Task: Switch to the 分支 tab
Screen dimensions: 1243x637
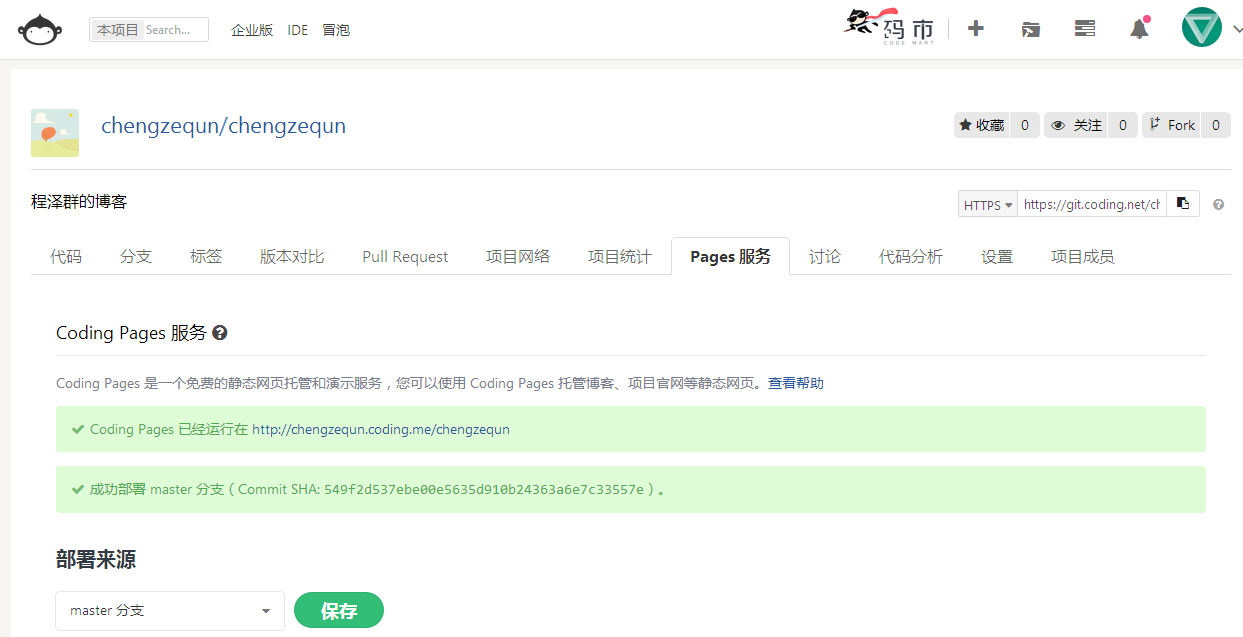Action: [x=136, y=257]
